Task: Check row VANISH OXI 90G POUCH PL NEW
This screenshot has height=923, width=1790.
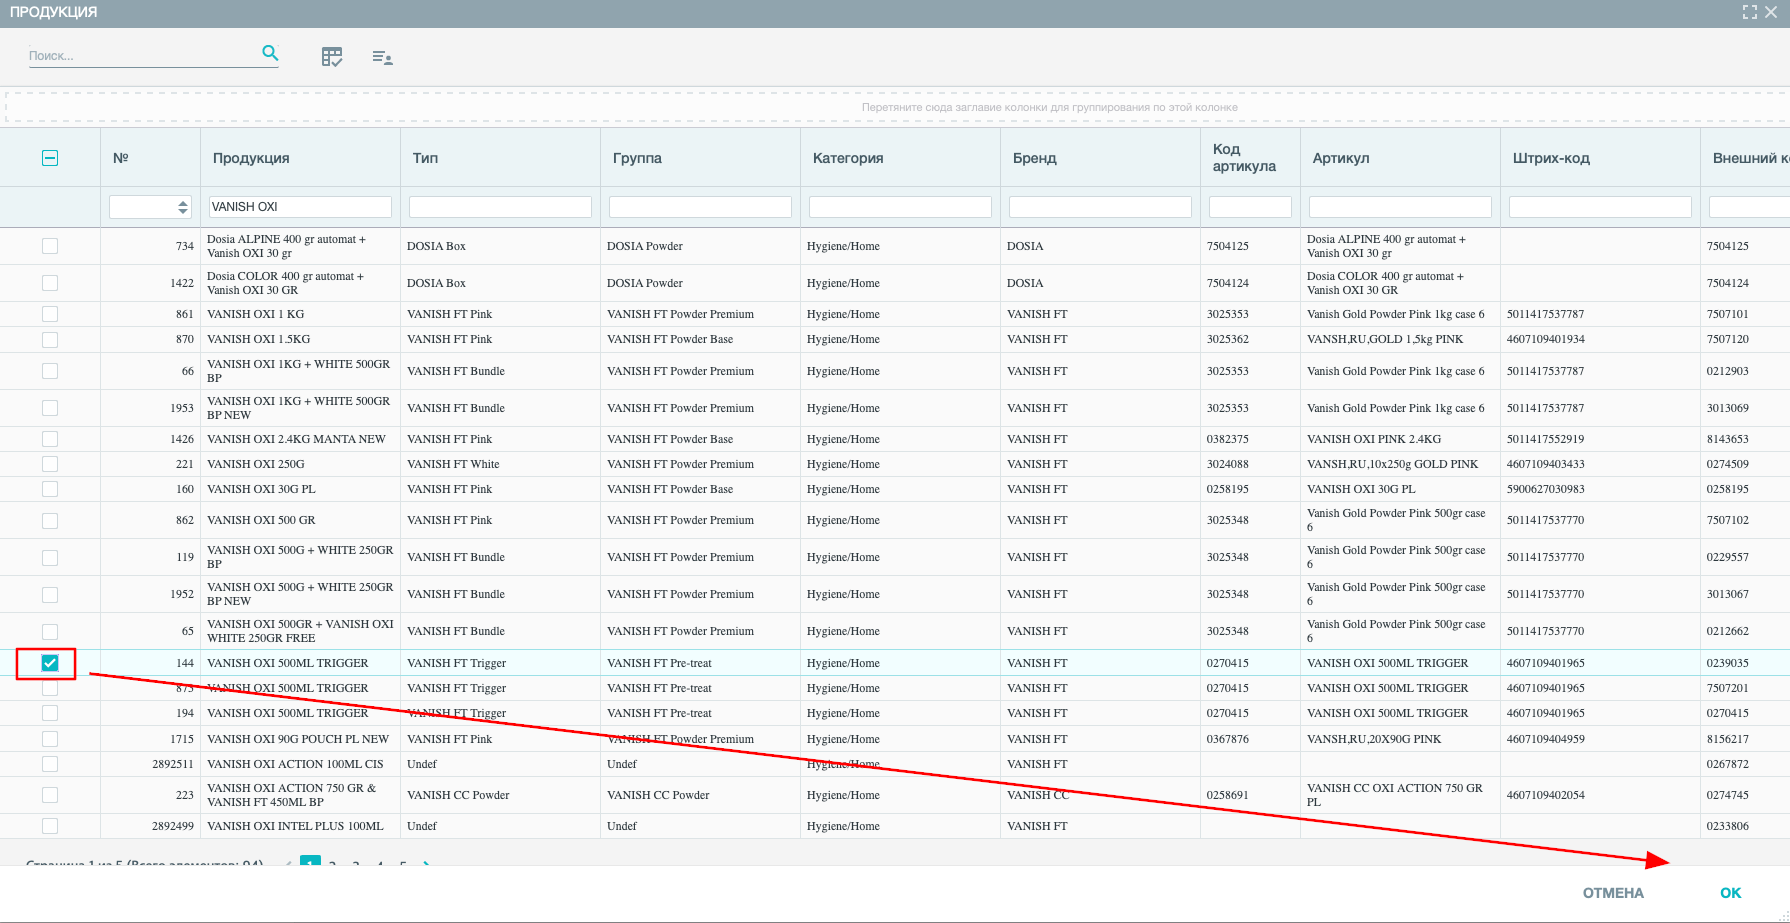Action: pos(50,739)
